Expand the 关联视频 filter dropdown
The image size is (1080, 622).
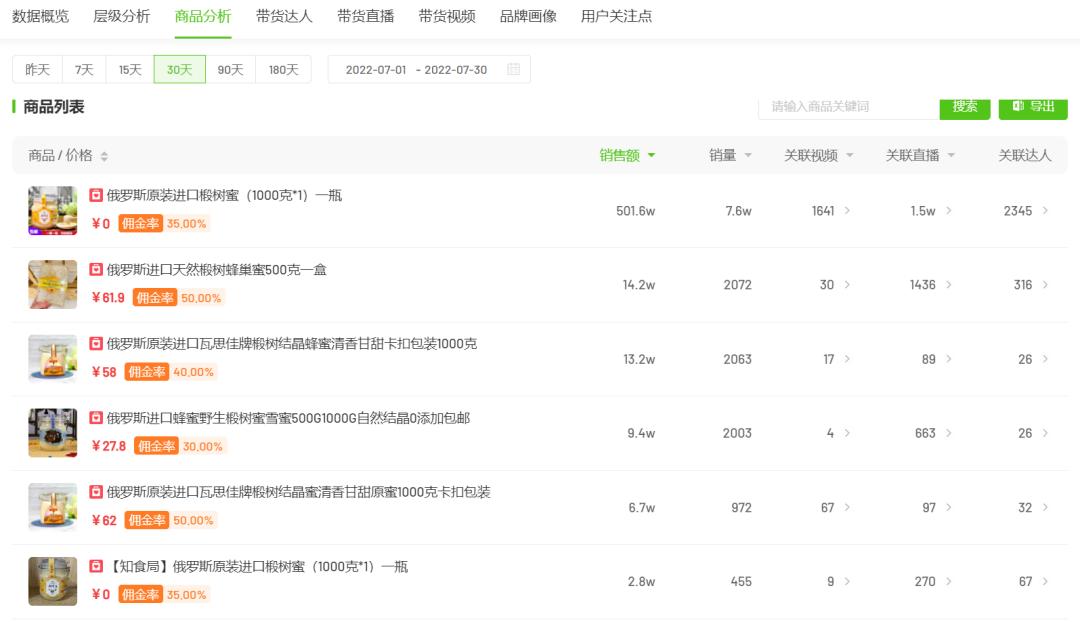(850, 156)
